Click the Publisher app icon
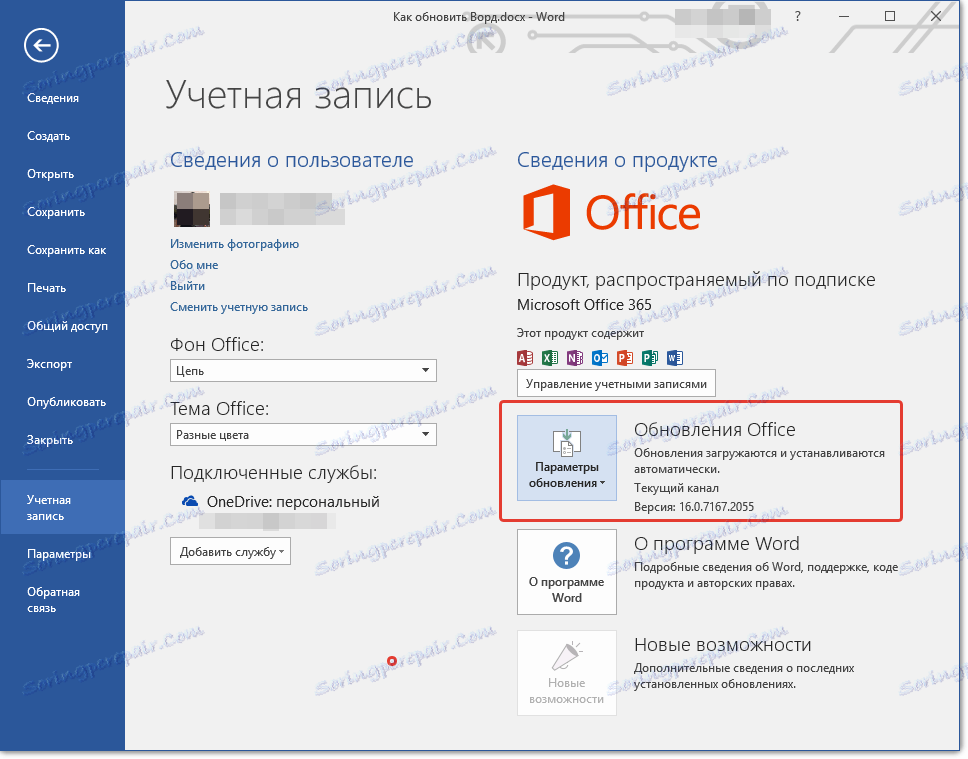Screen dimensions: 968x759 pos(650,358)
